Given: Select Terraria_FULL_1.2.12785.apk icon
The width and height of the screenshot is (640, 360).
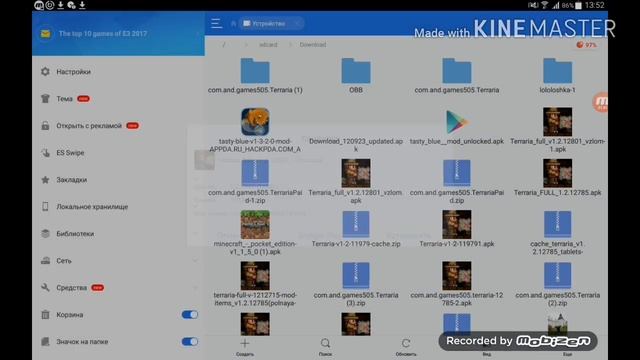Looking at the screenshot, I should click(x=558, y=173).
